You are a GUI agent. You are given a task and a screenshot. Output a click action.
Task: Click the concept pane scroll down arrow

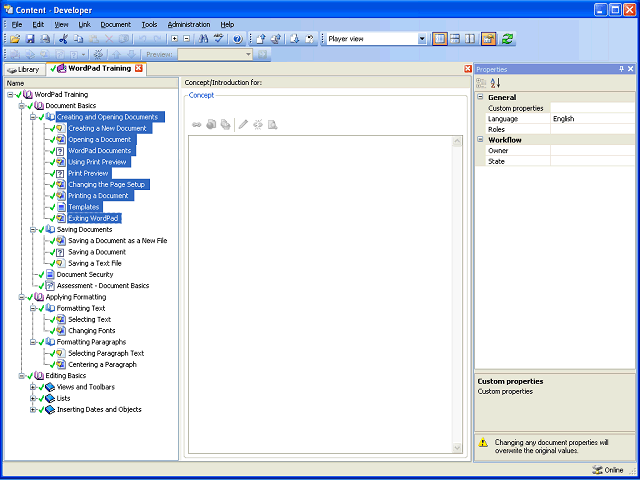point(457,448)
